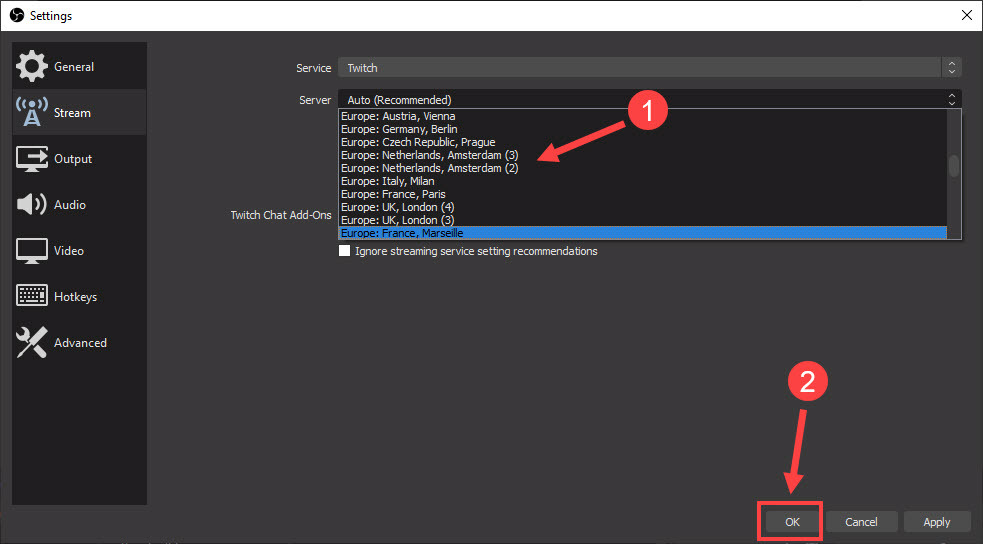
Task: Click the Apply button
Action: pos(936,522)
